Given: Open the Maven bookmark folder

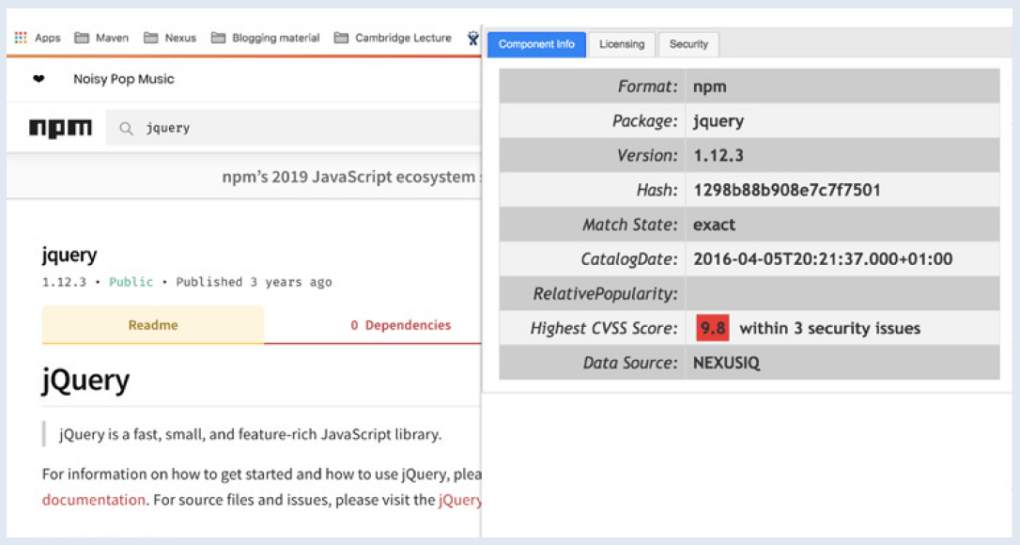Looking at the screenshot, I should tap(101, 38).
